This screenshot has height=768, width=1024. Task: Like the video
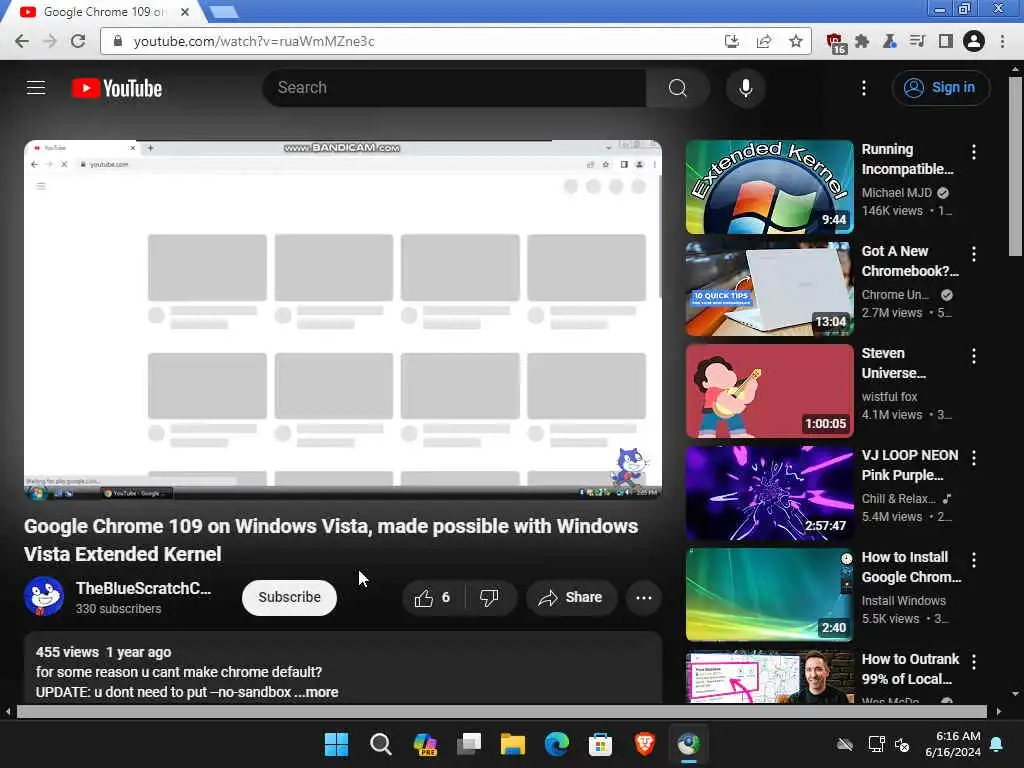[432, 597]
